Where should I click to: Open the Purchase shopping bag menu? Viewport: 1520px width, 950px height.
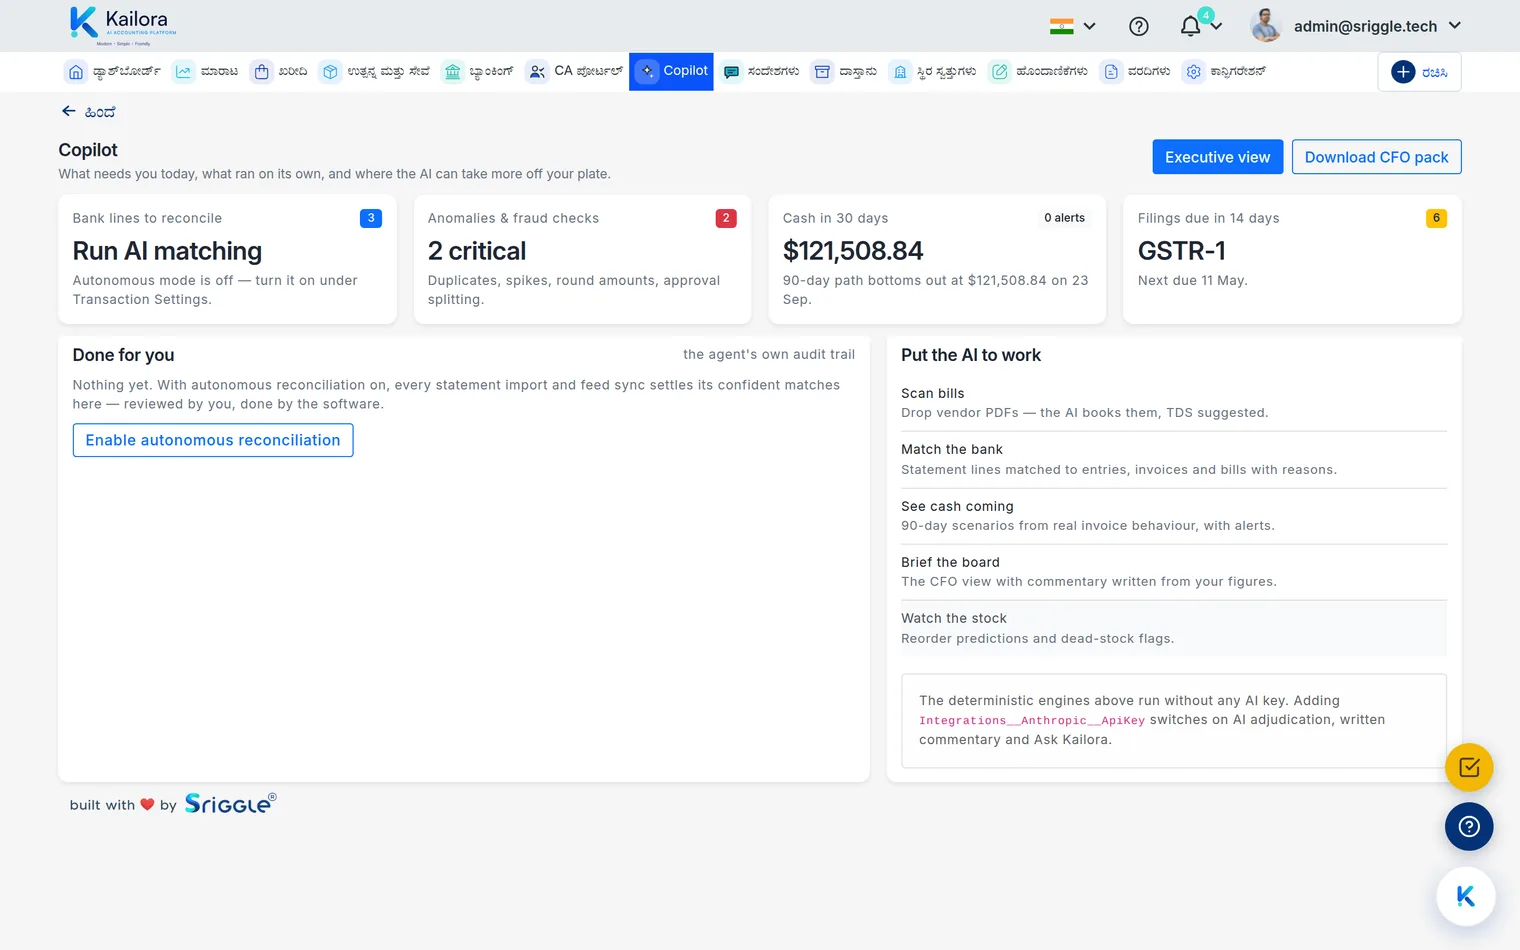(261, 72)
